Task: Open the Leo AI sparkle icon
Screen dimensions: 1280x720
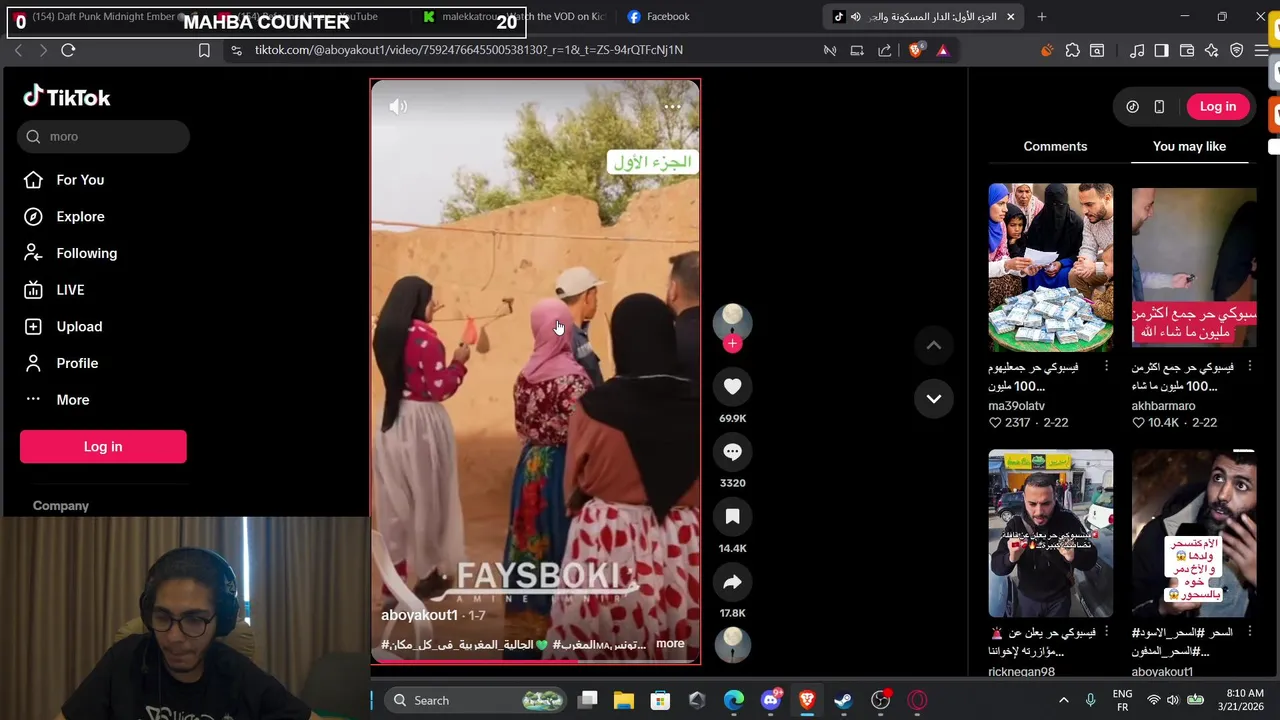Action: pyautogui.click(x=1212, y=50)
